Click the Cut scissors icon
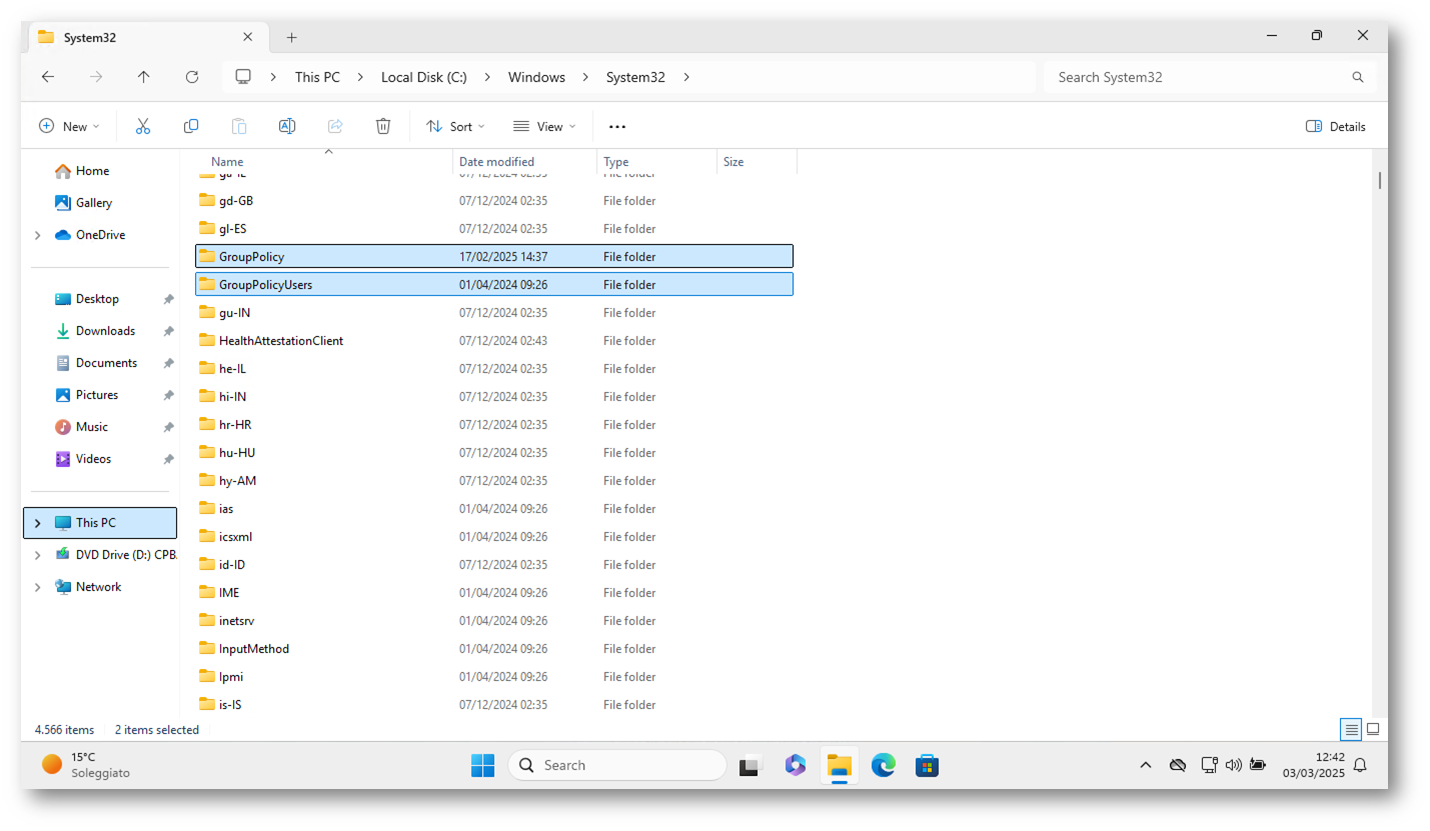Screen dimensions: 1430x831 (x=143, y=126)
